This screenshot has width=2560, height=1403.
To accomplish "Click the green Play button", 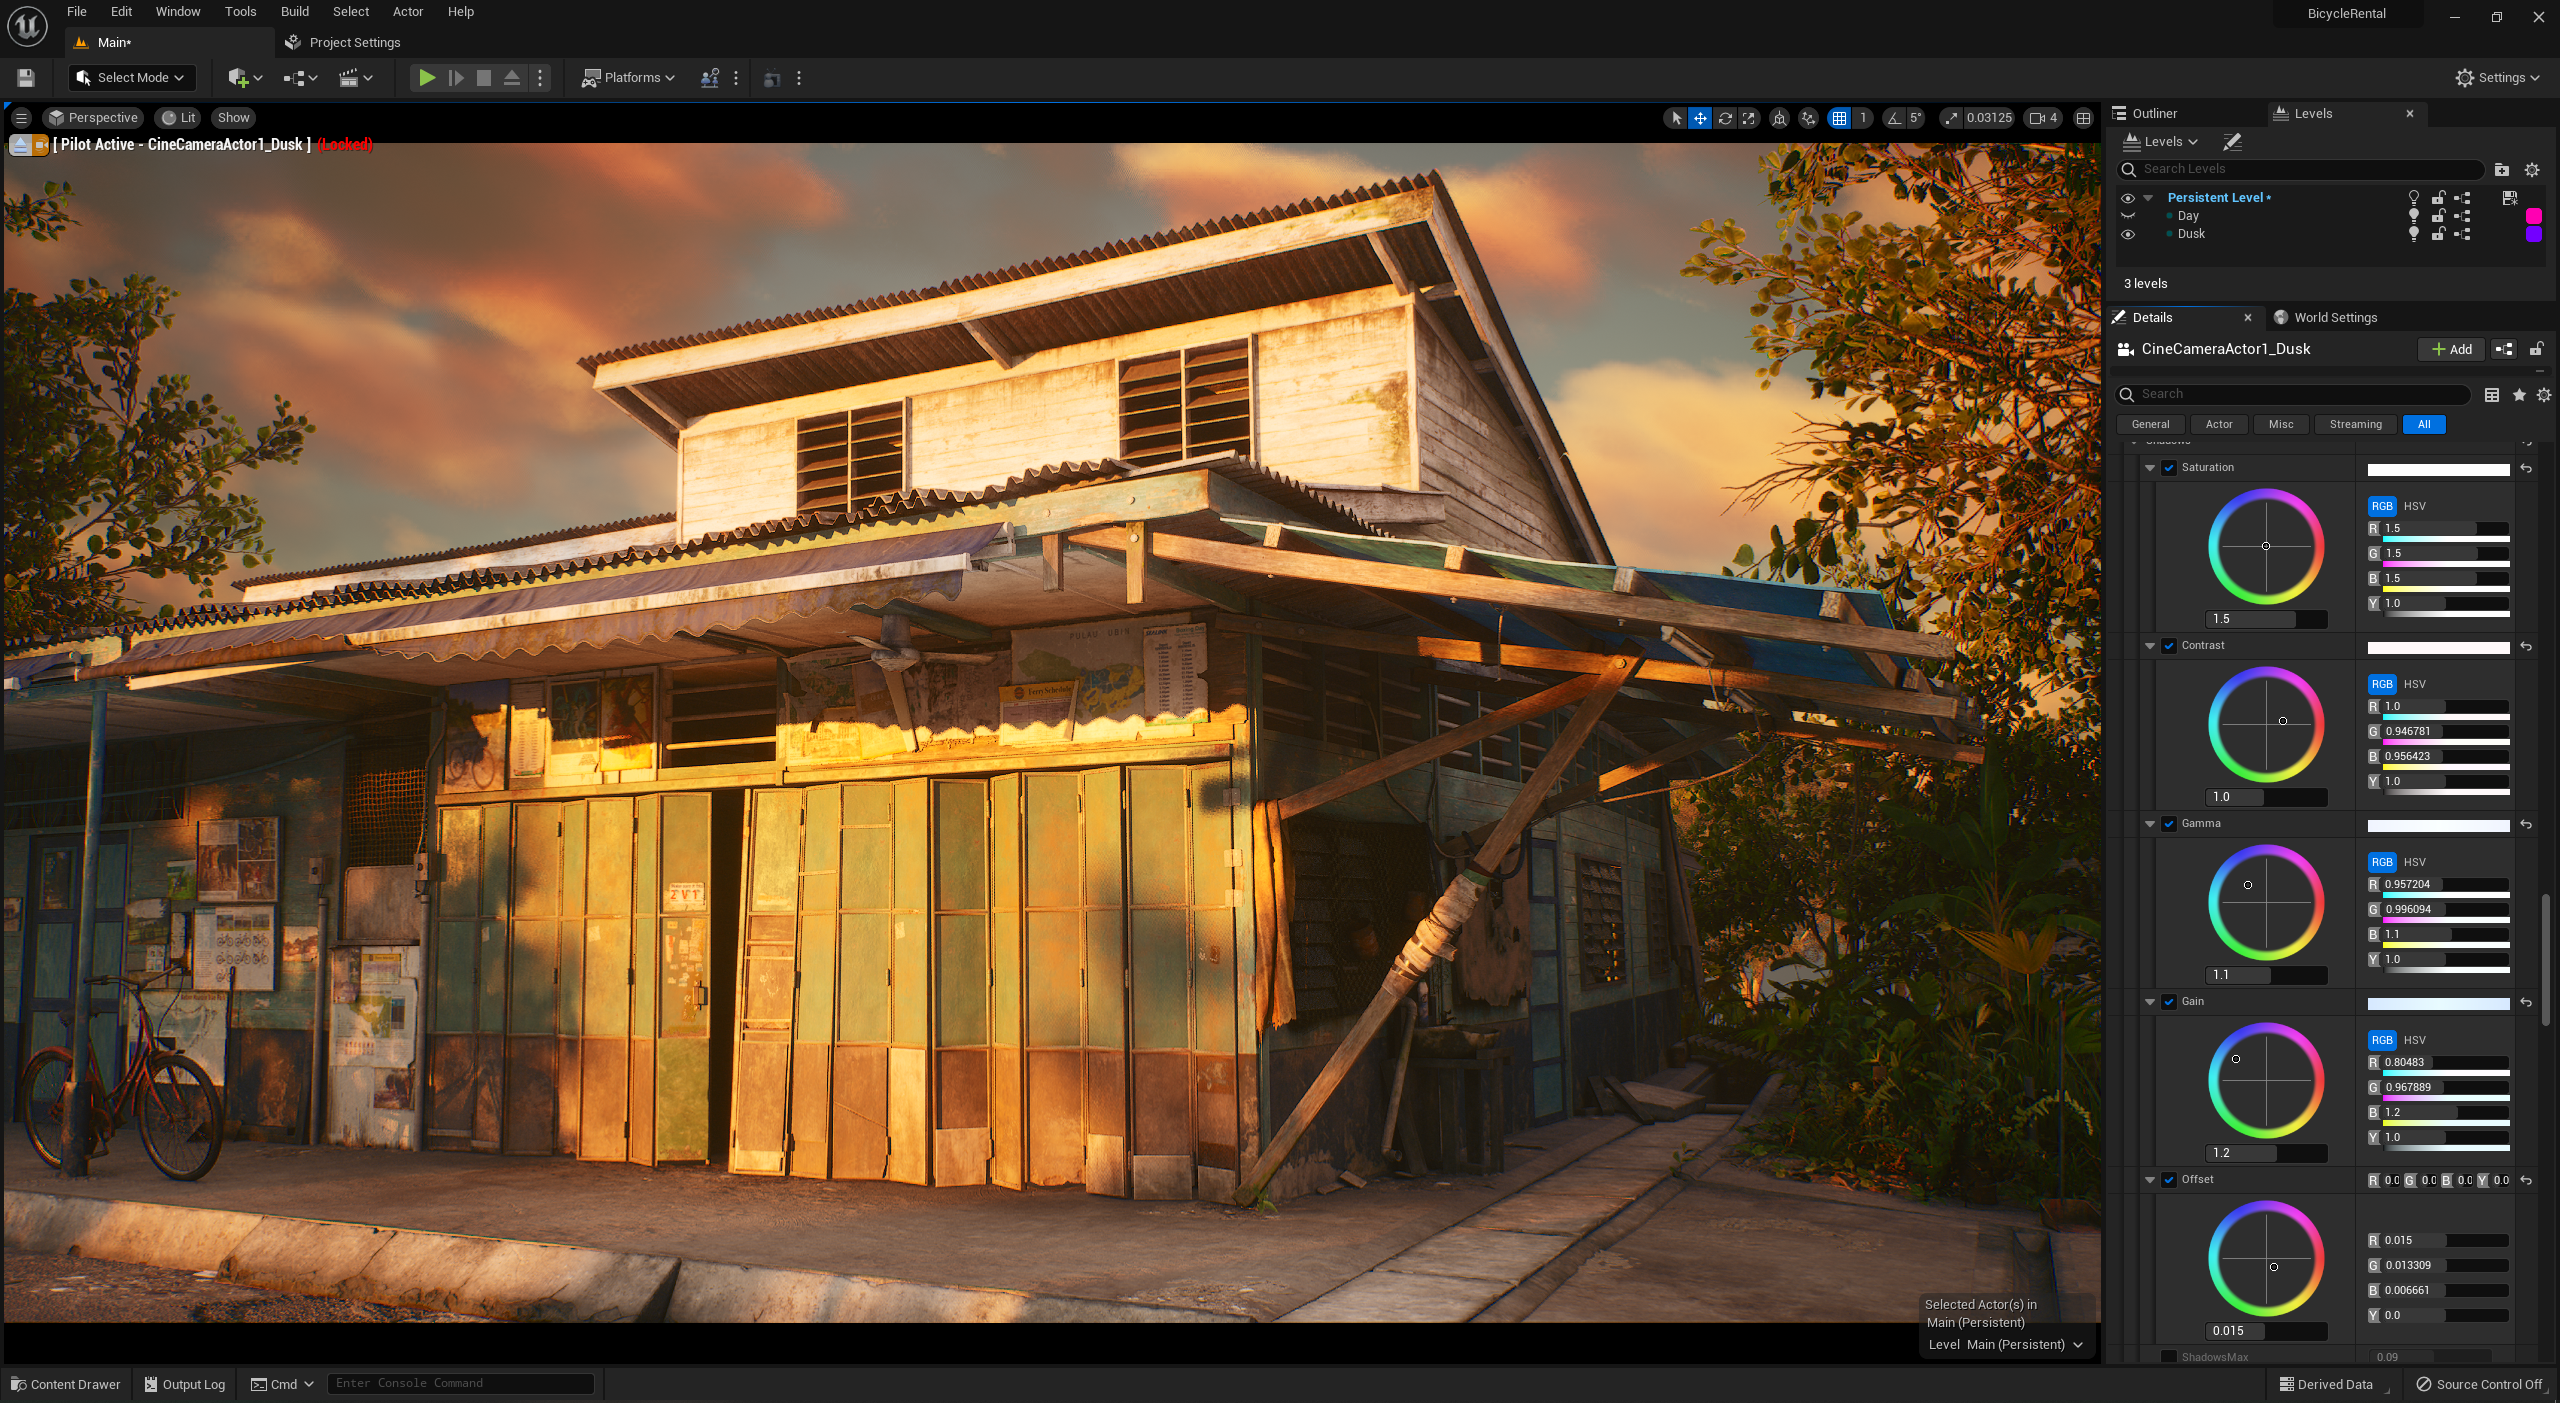I will coord(427,78).
